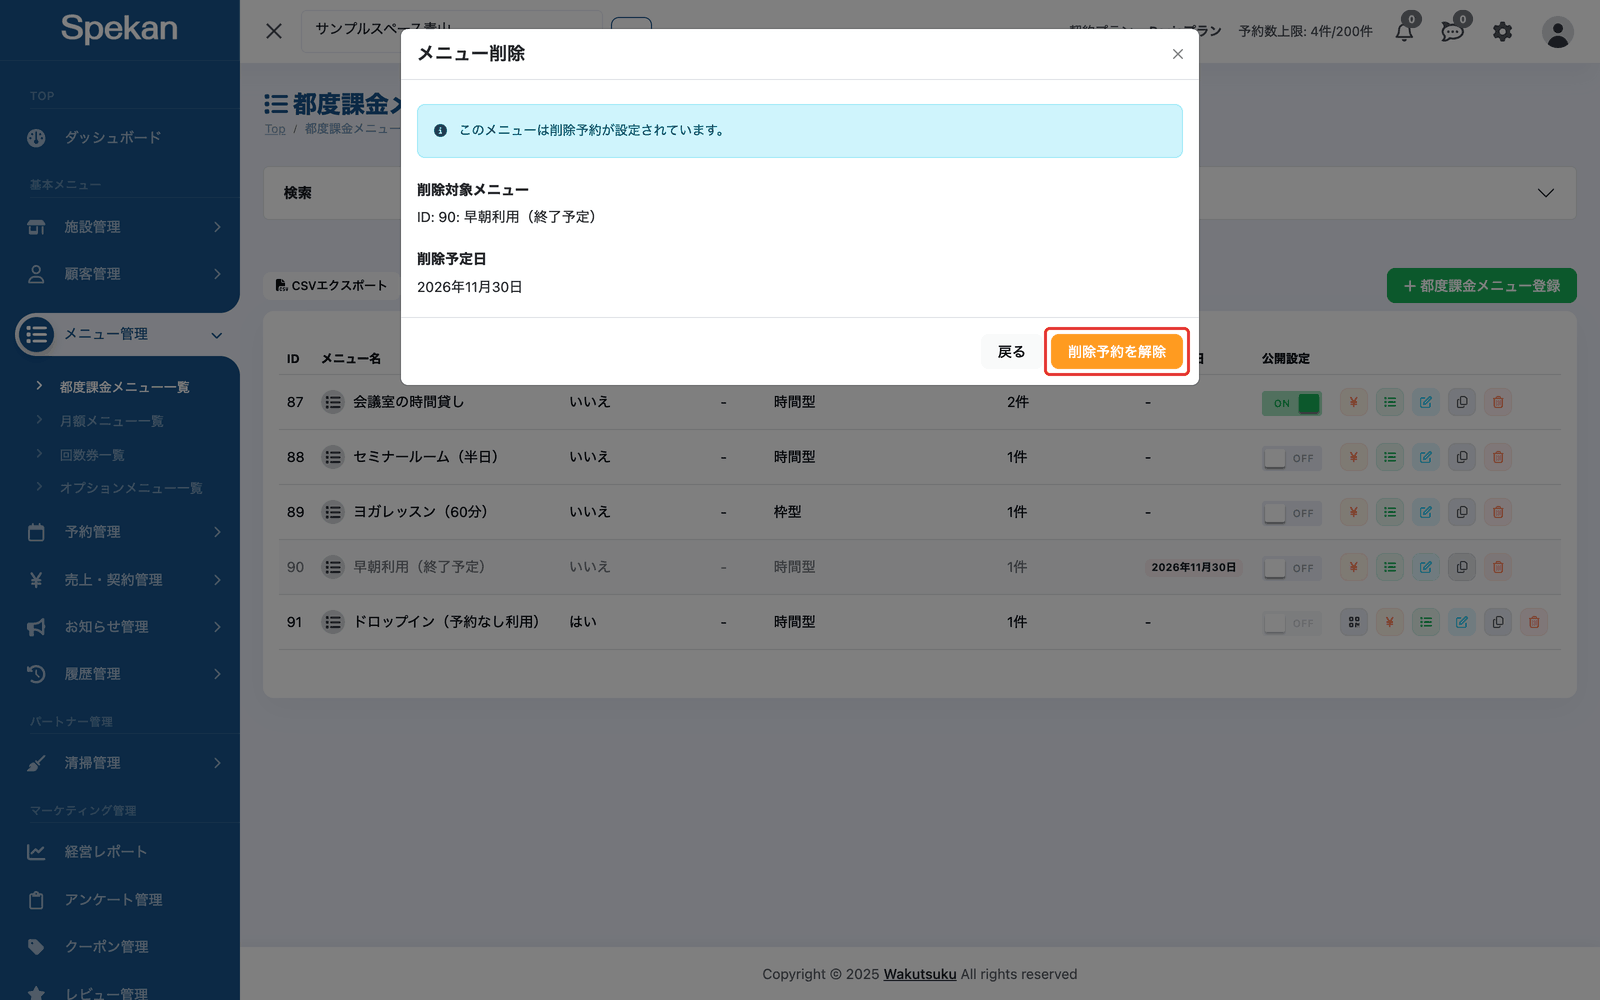This screenshot has width=1600, height=1000.
Task: Select 回数券一覧 submenu item
Action: coord(92,455)
